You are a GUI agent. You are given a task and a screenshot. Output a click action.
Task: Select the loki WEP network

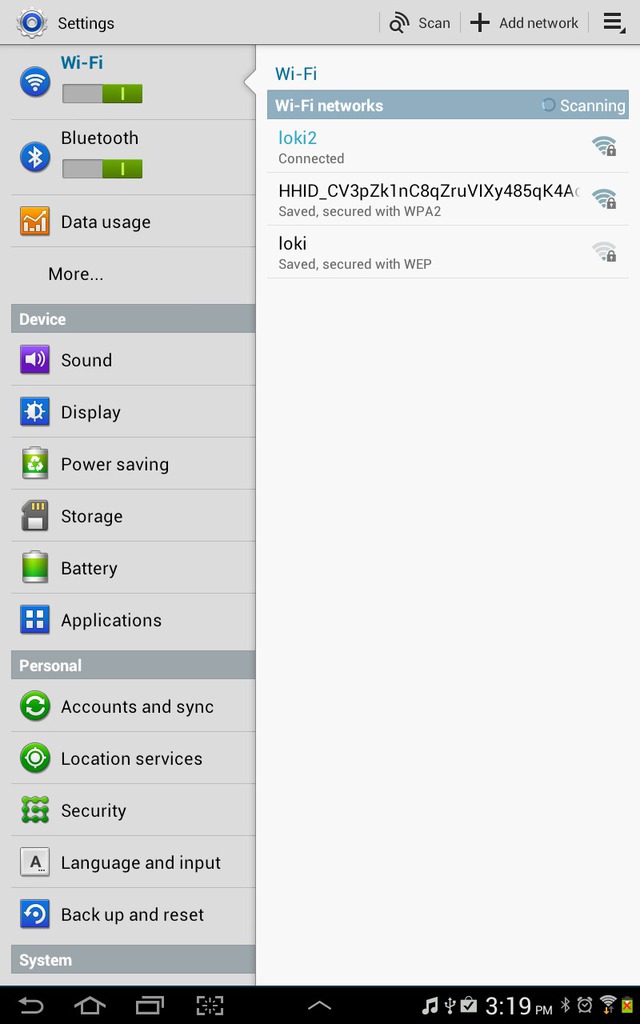coord(448,253)
